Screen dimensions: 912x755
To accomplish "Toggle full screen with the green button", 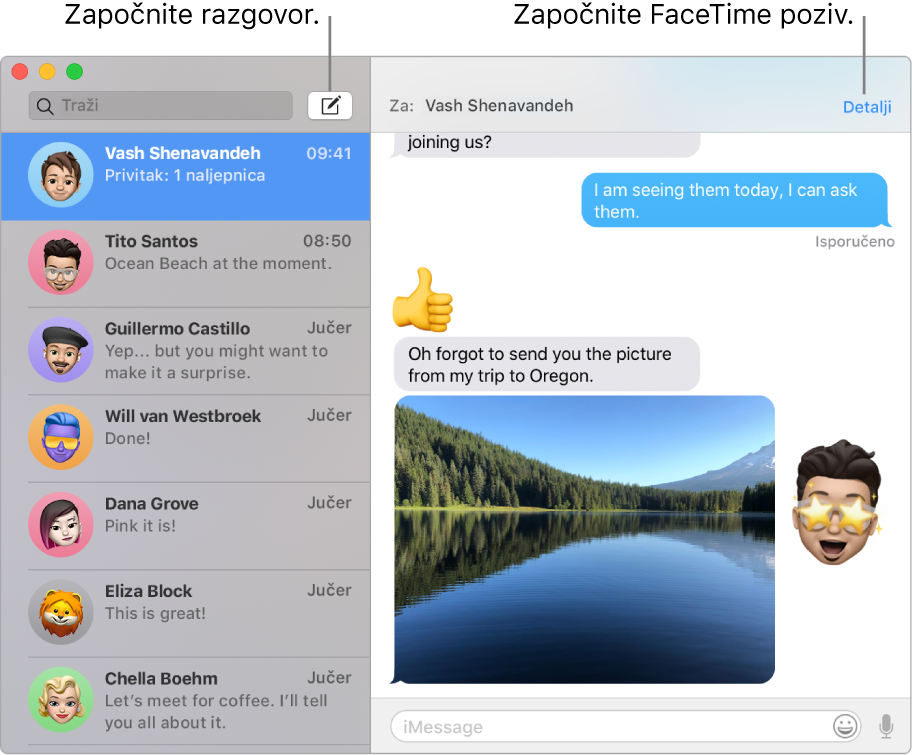I will 74,71.
